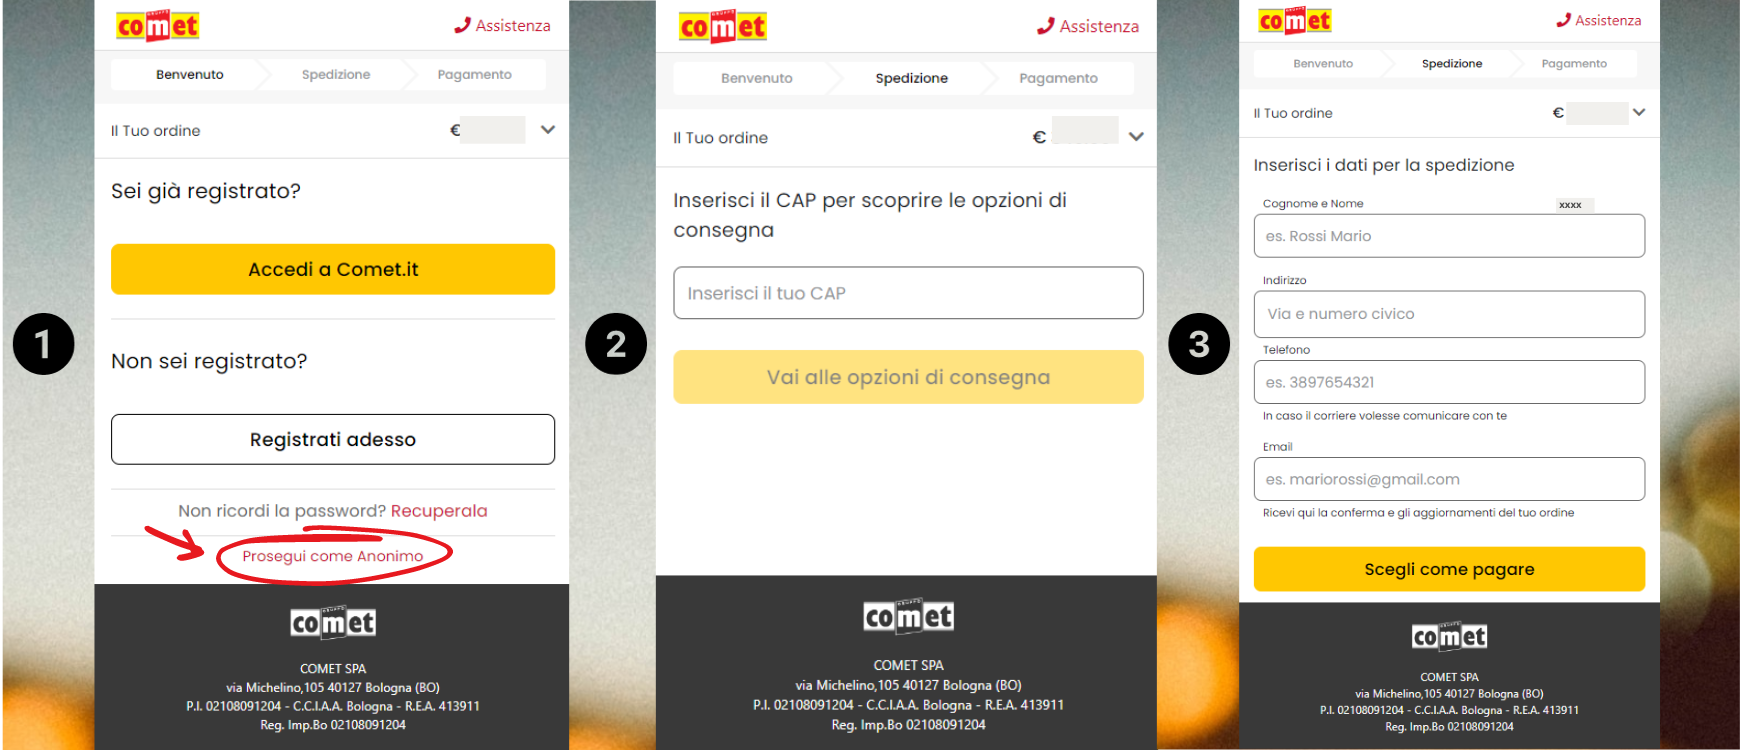The width and height of the screenshot is (1740, 750).
Task: Click the Assistenza phone icon in first screen
Action: pyautogui.click(x=462, y=25)
